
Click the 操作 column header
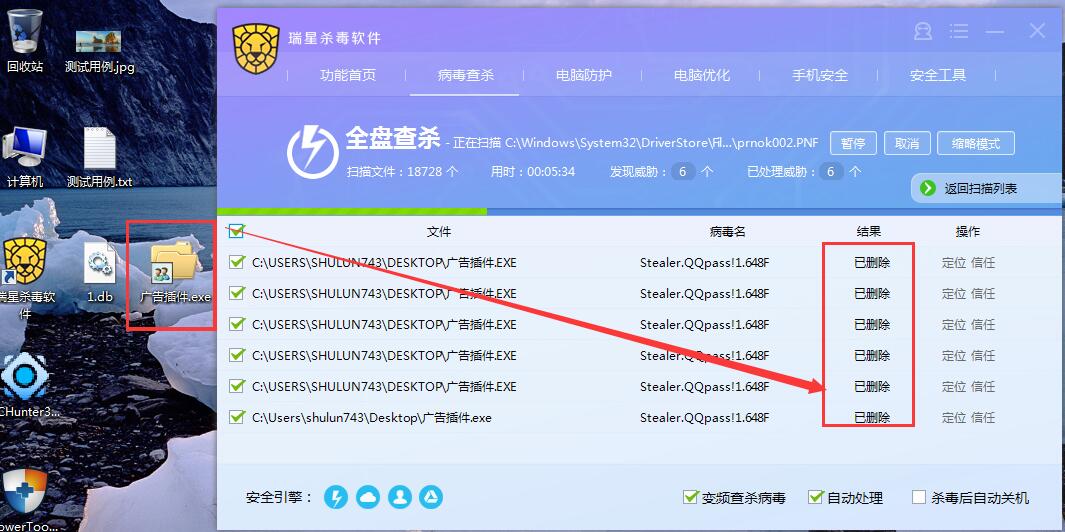968,232
